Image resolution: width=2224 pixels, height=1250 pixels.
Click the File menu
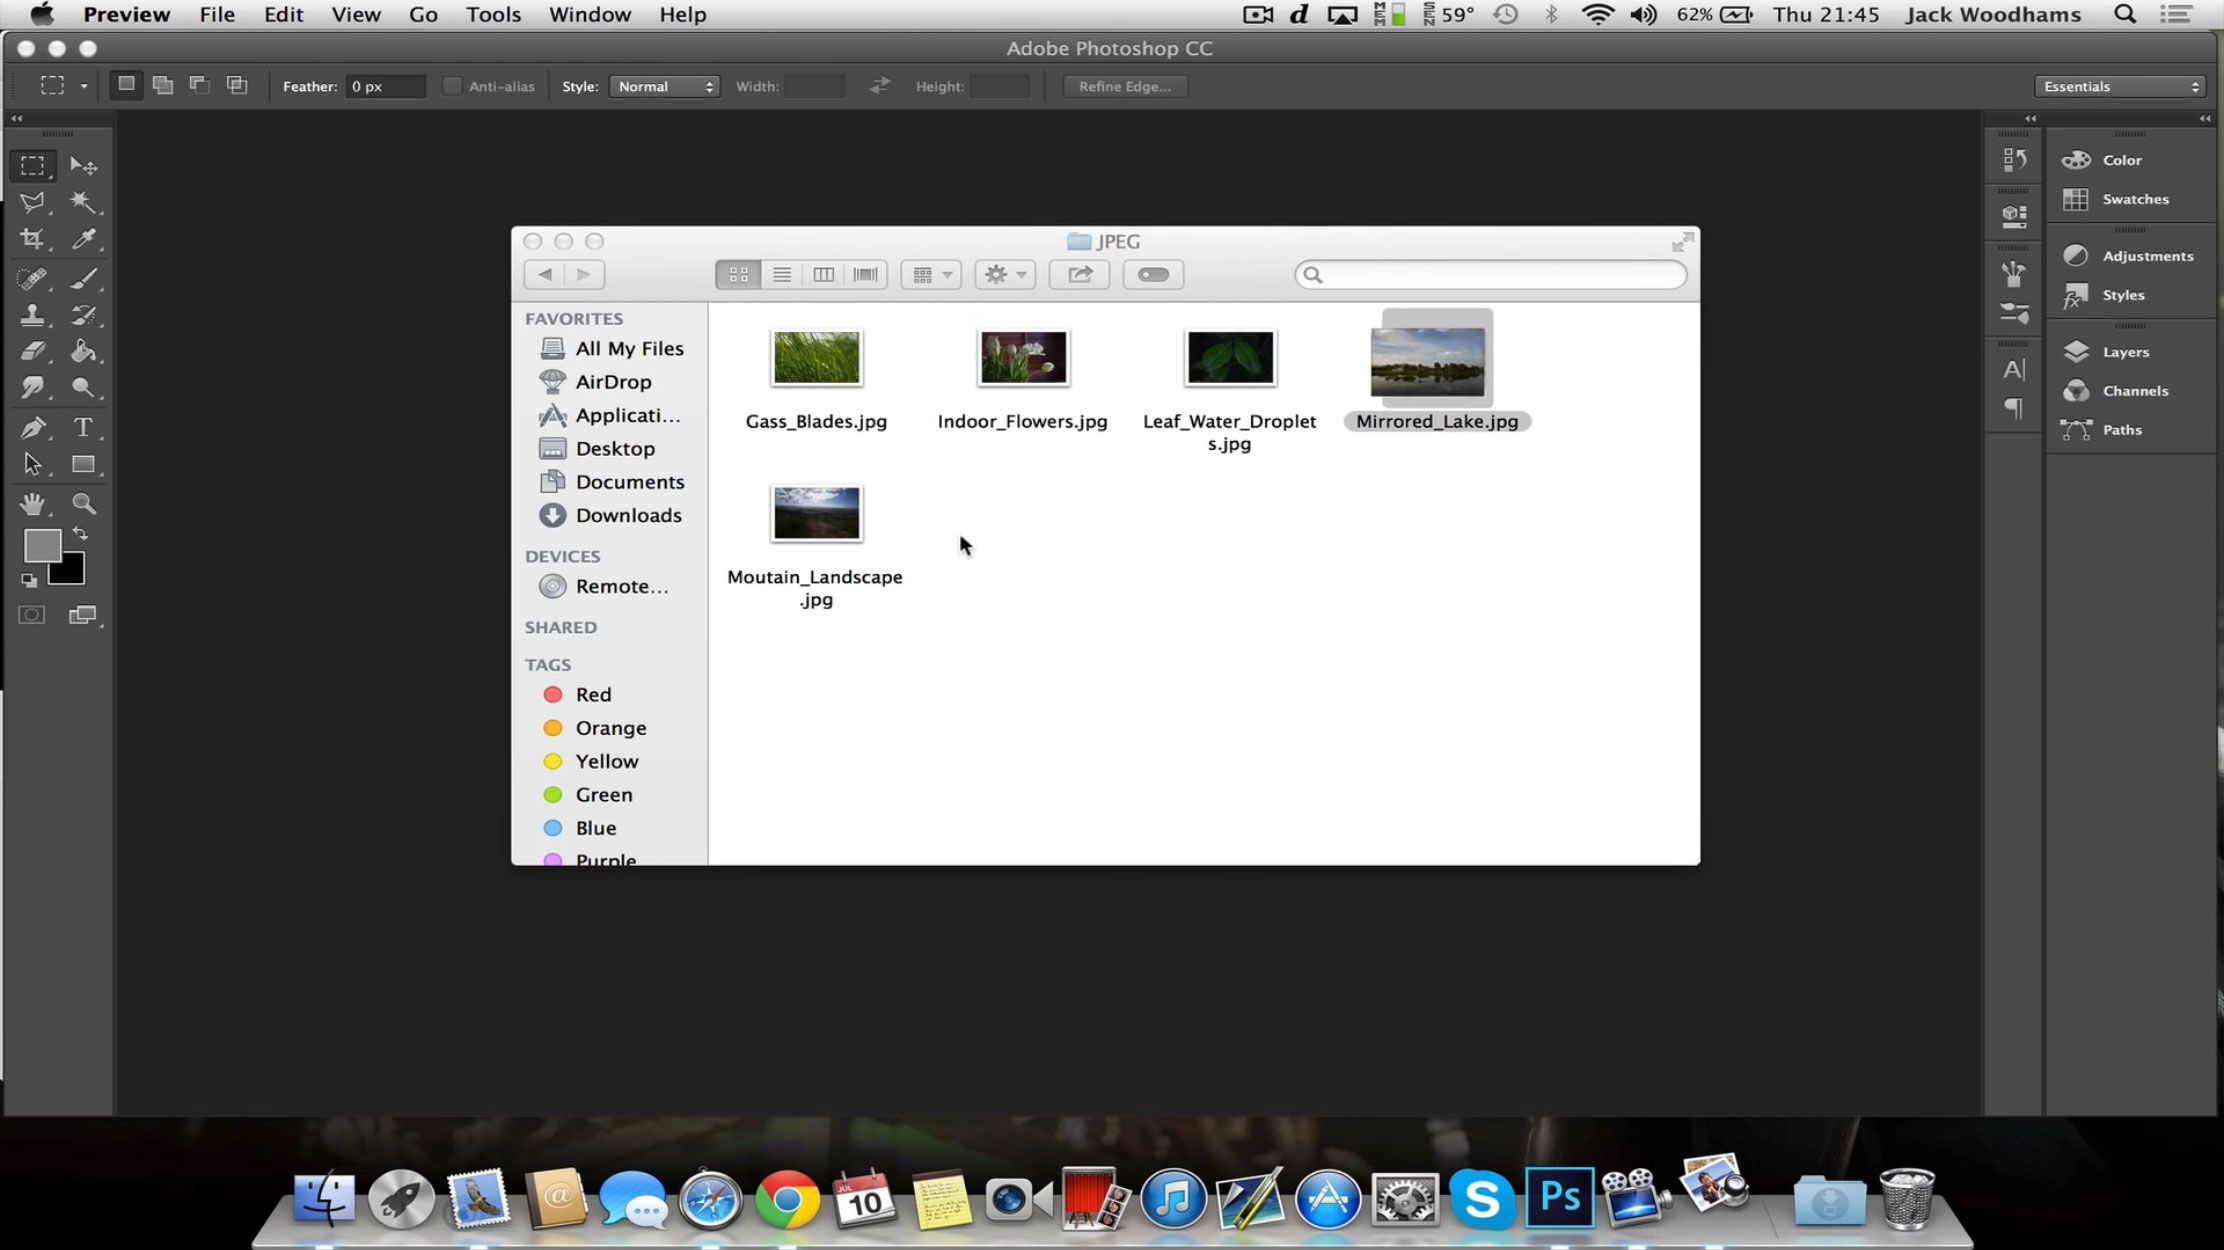click(x=217, y=14)
